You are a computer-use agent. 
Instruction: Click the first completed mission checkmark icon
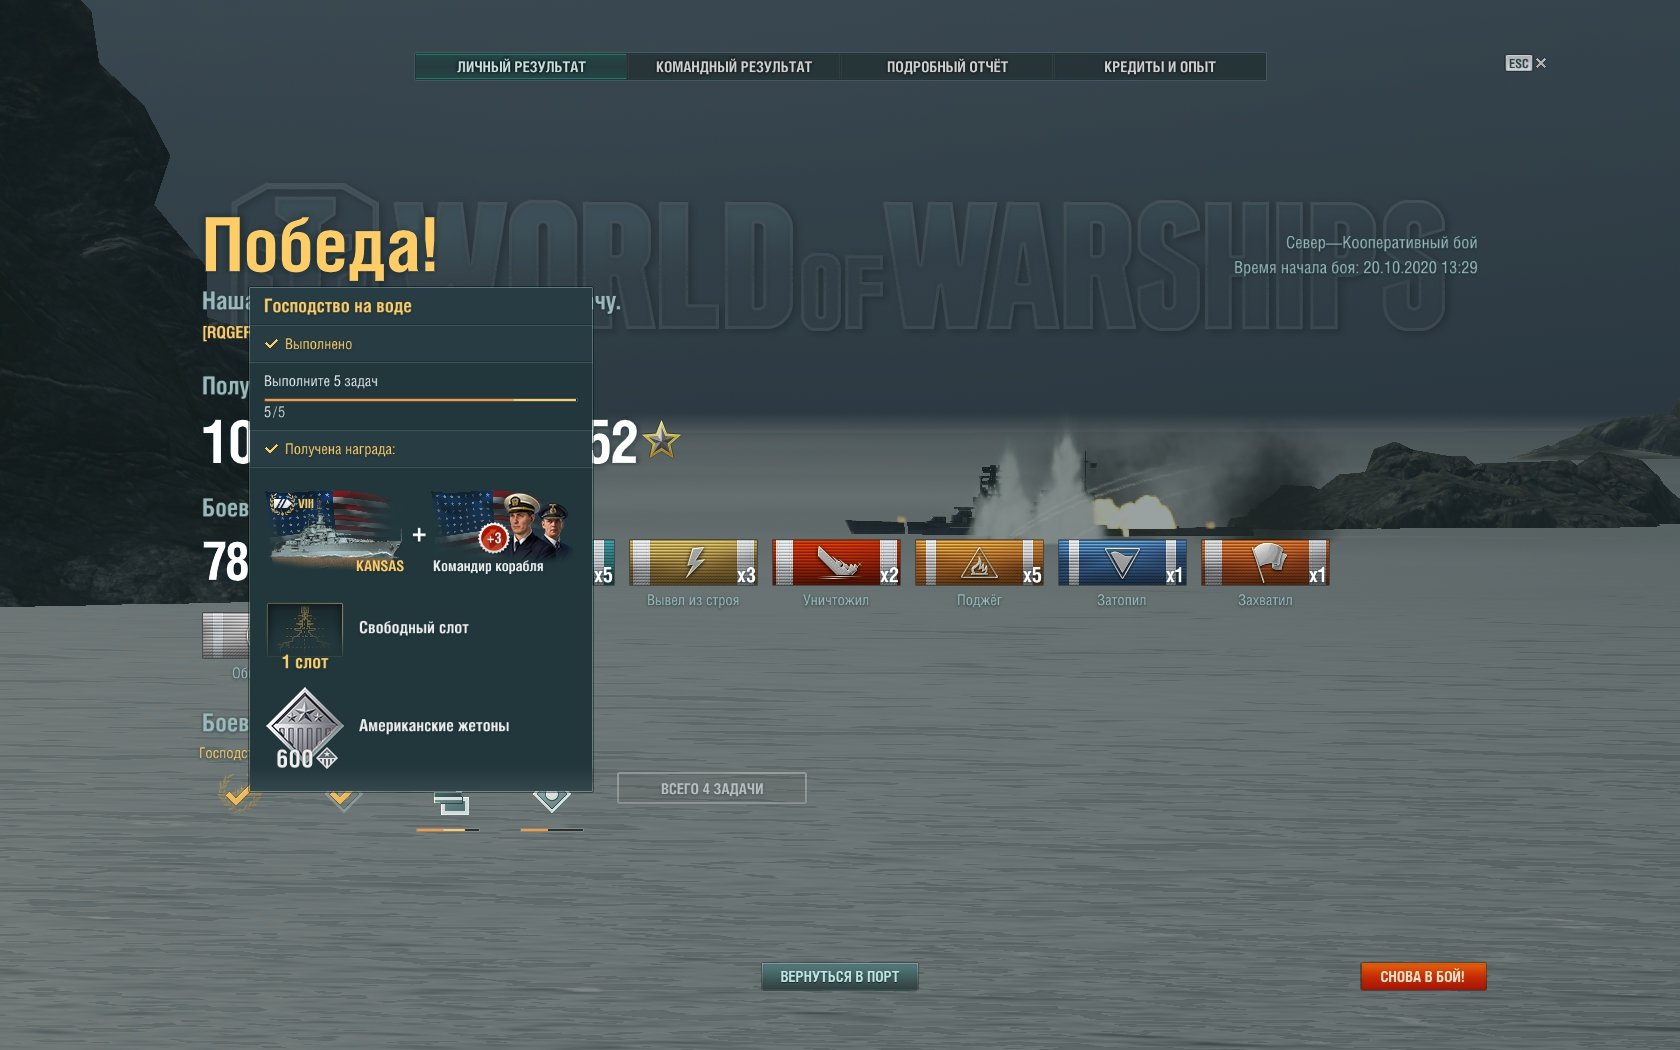tap(238, 795)
